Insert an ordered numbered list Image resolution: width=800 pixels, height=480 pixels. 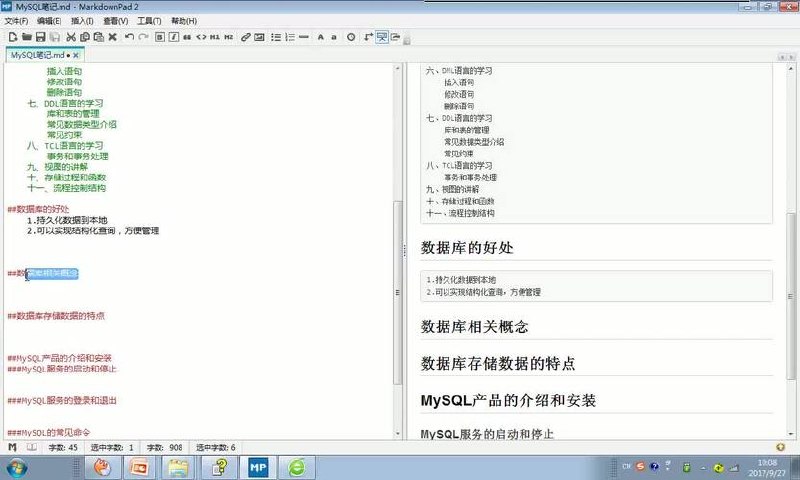[x=290, y=37]
